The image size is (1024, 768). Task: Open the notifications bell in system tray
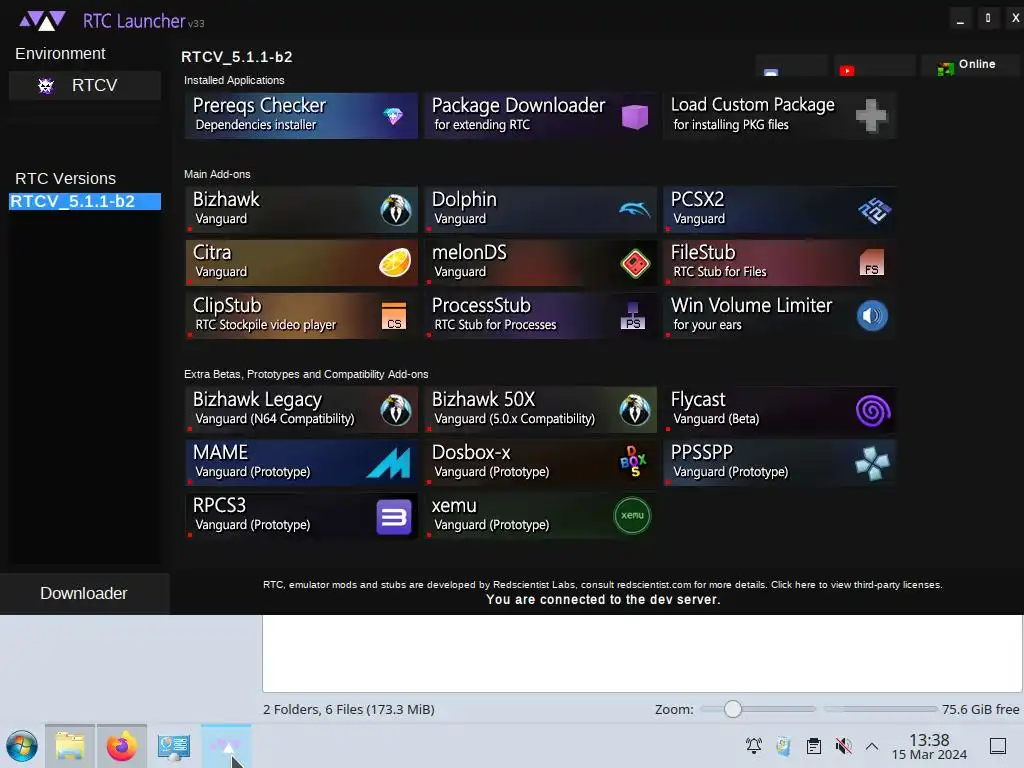coord(754,746)
